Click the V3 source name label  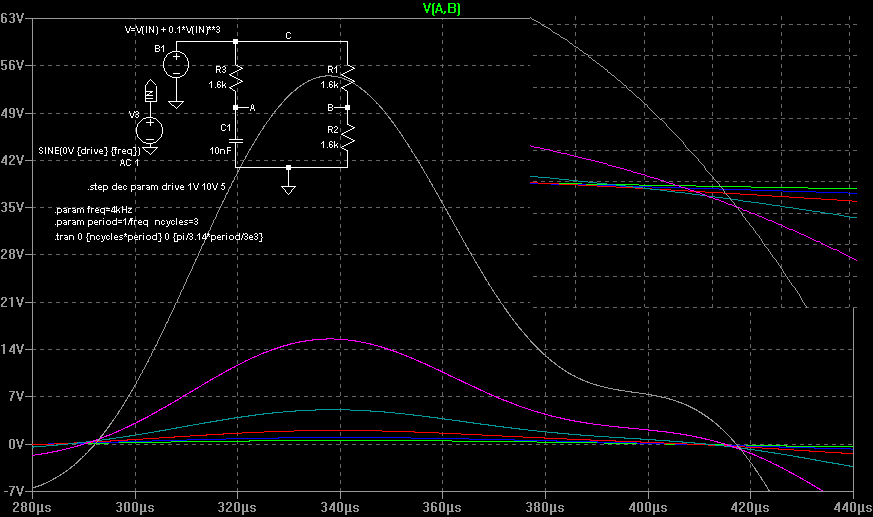point(134,115)
